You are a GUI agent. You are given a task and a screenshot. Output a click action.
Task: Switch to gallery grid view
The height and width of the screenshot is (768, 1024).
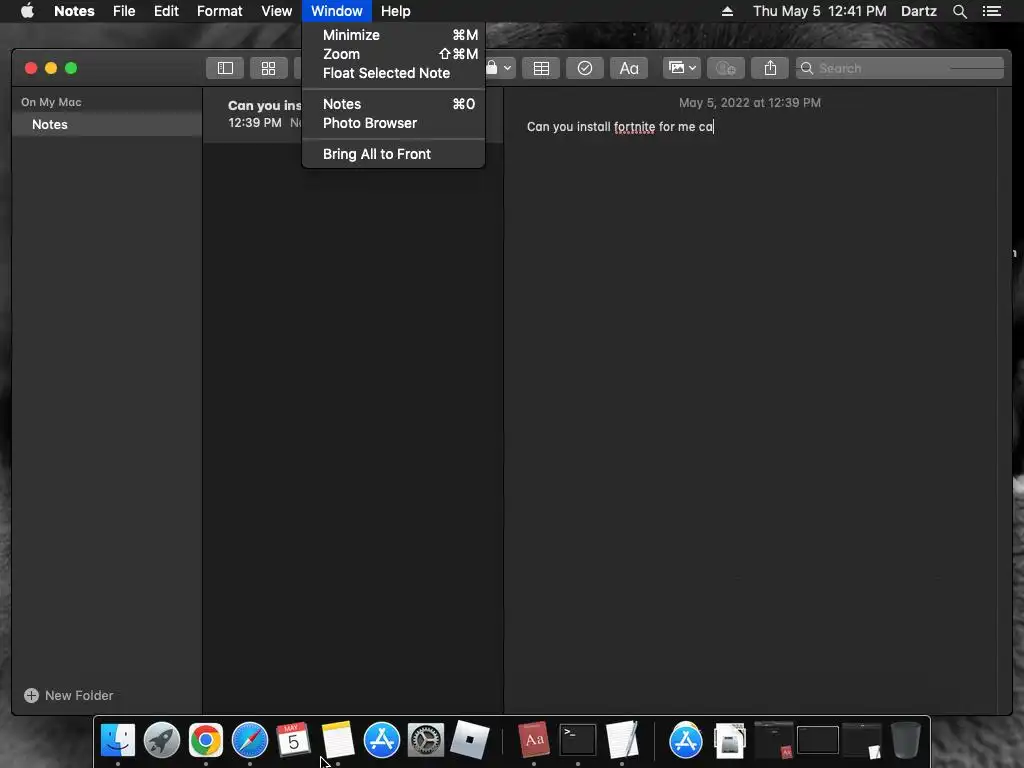tap(268, 68)
